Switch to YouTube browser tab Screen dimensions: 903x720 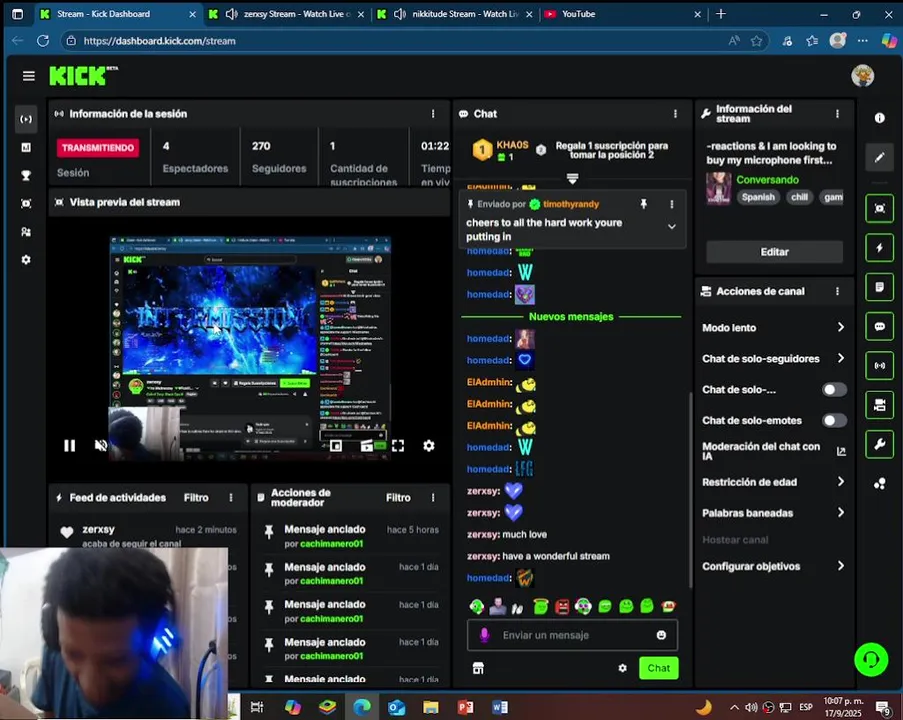[622, 14]
